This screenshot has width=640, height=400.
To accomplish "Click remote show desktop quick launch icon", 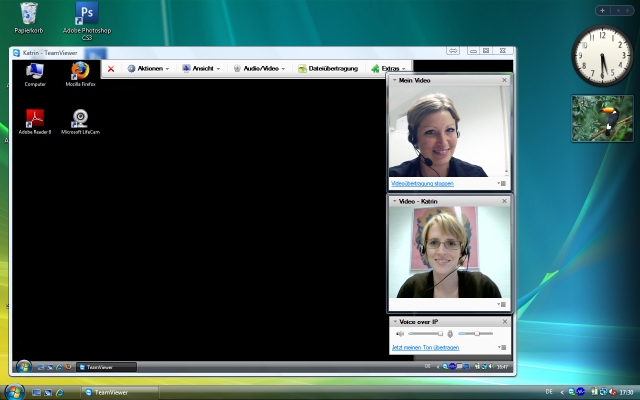I will 41,367.
